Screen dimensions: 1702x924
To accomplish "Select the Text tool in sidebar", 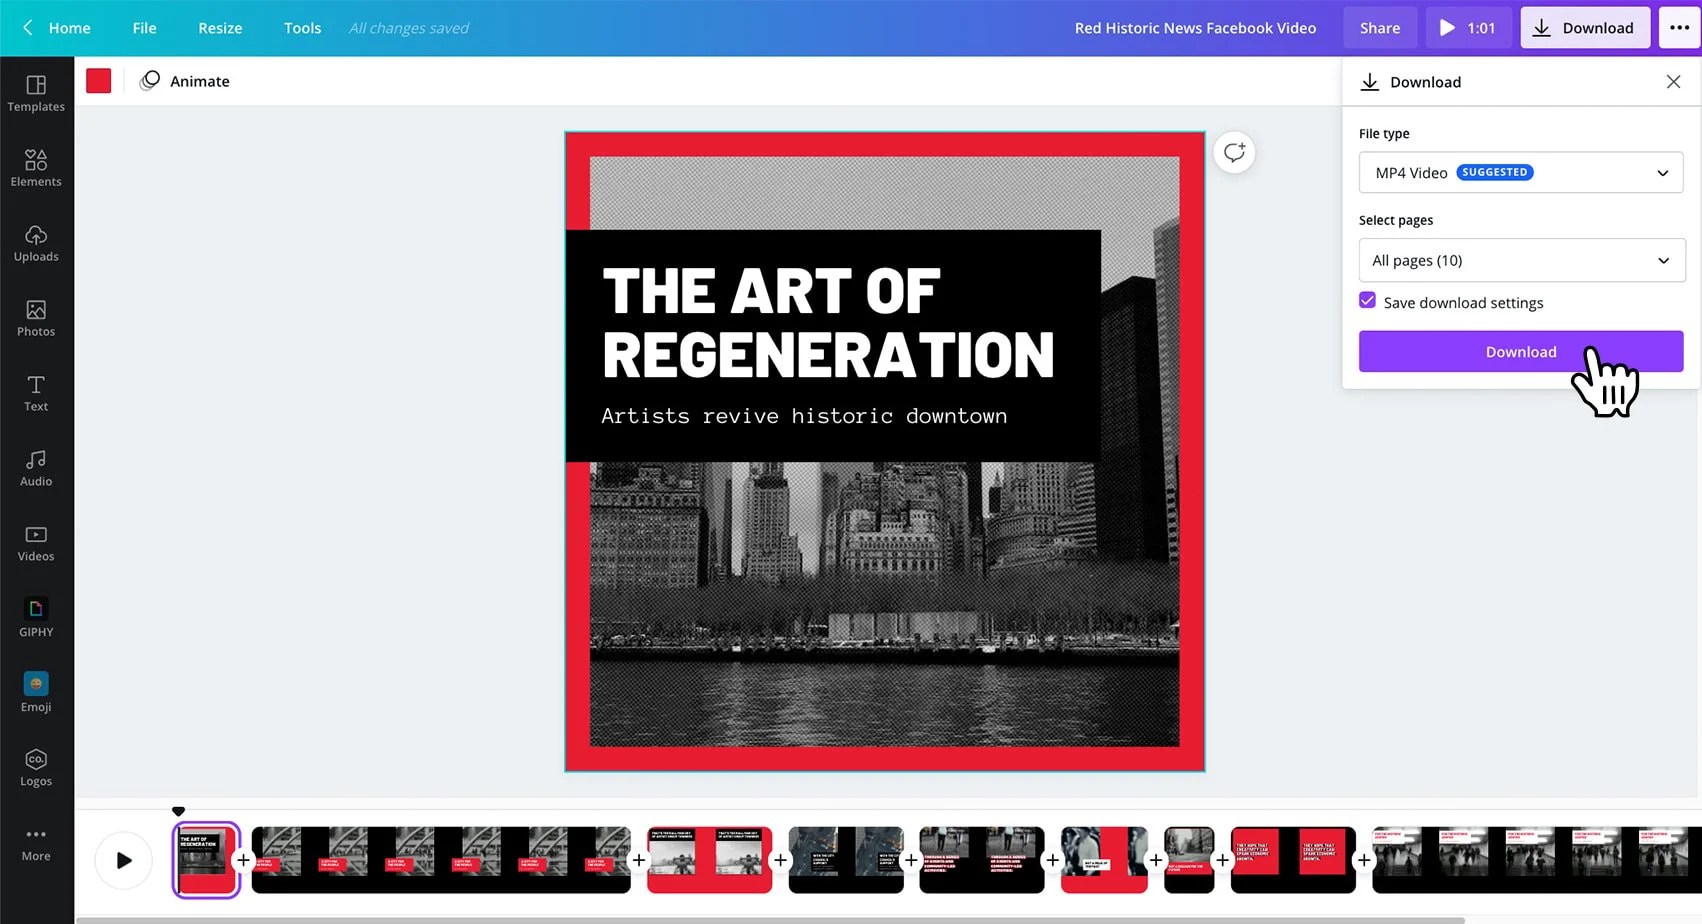I will [x=36, y=392].
